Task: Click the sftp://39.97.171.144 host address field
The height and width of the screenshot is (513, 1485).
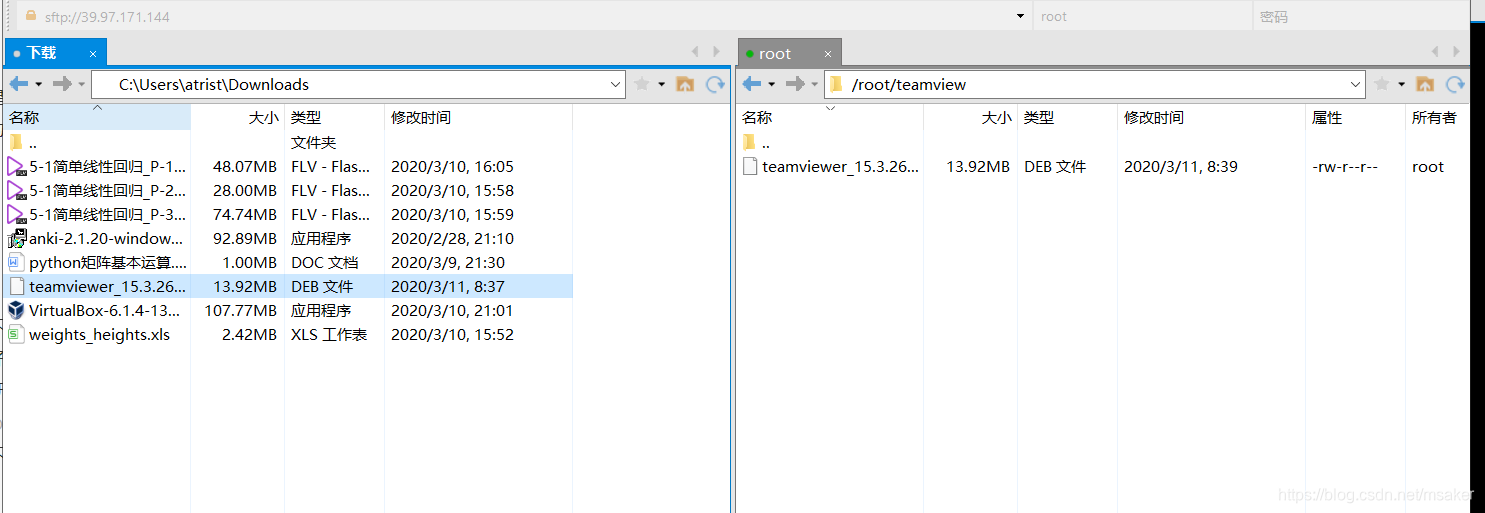Action: point(525,16)
